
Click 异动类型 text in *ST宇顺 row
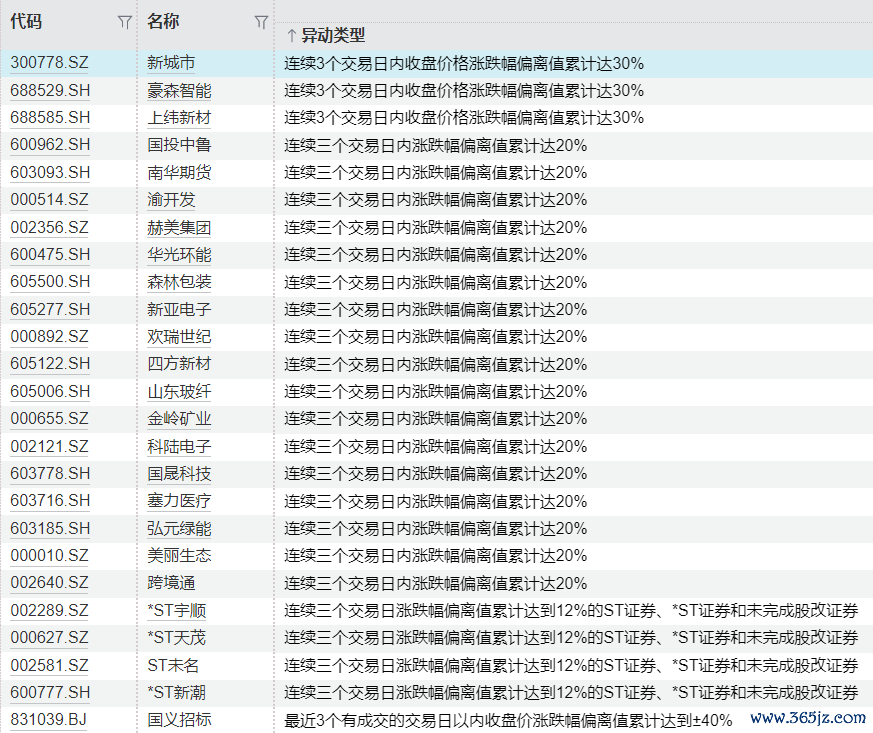[x=571, y=611]
